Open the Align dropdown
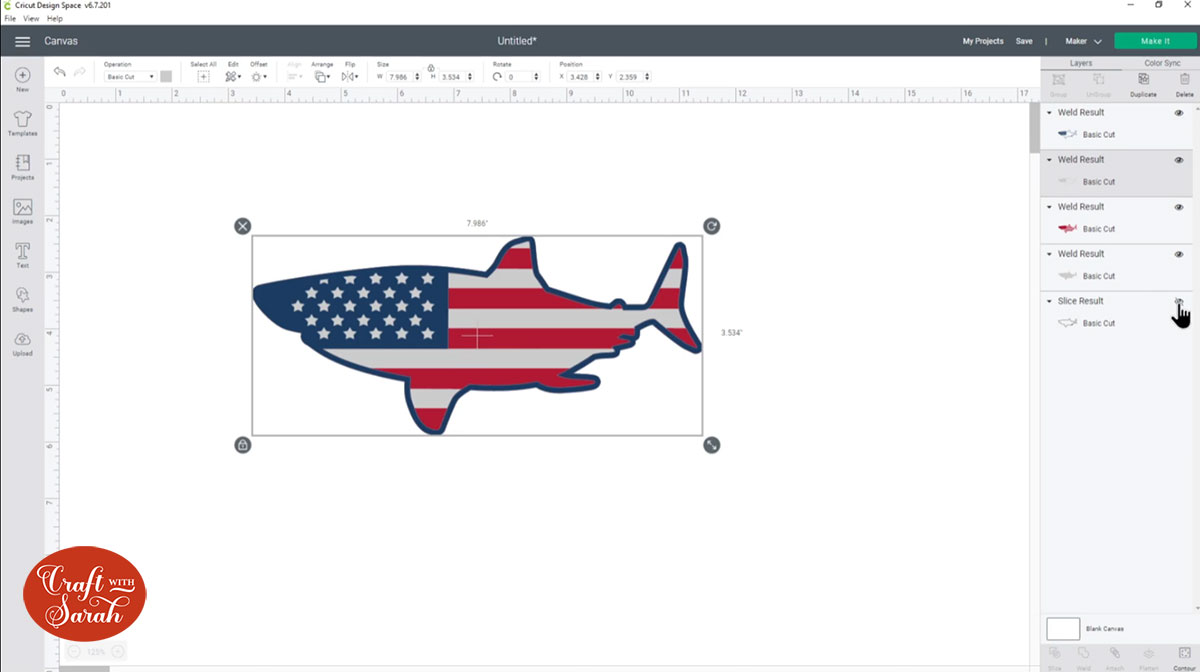 (x=295, y=76)
